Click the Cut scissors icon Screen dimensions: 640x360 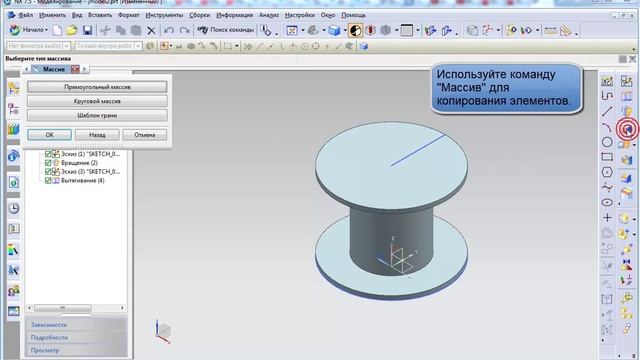coord(105,30)
